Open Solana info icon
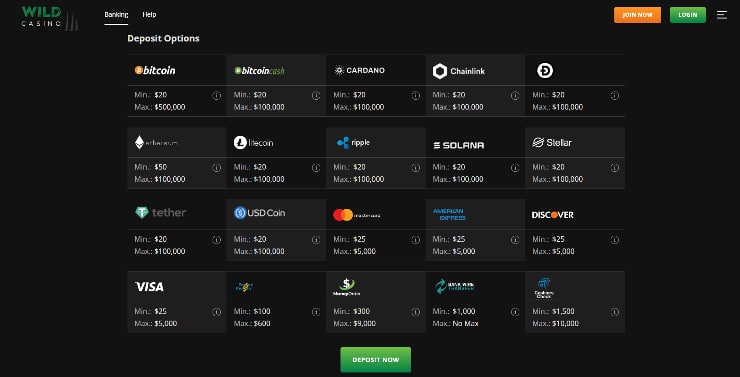The image size is (740, 377). pos(515,168)
